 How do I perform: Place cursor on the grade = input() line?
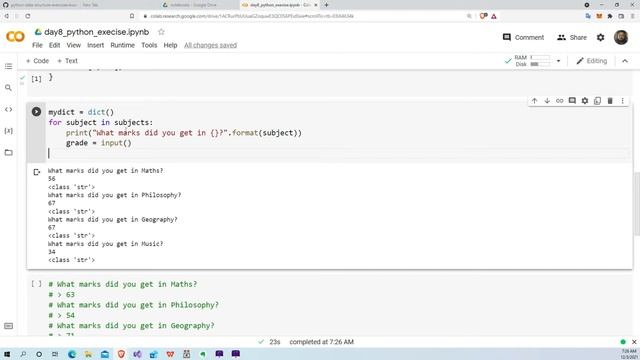coord(99,143)
